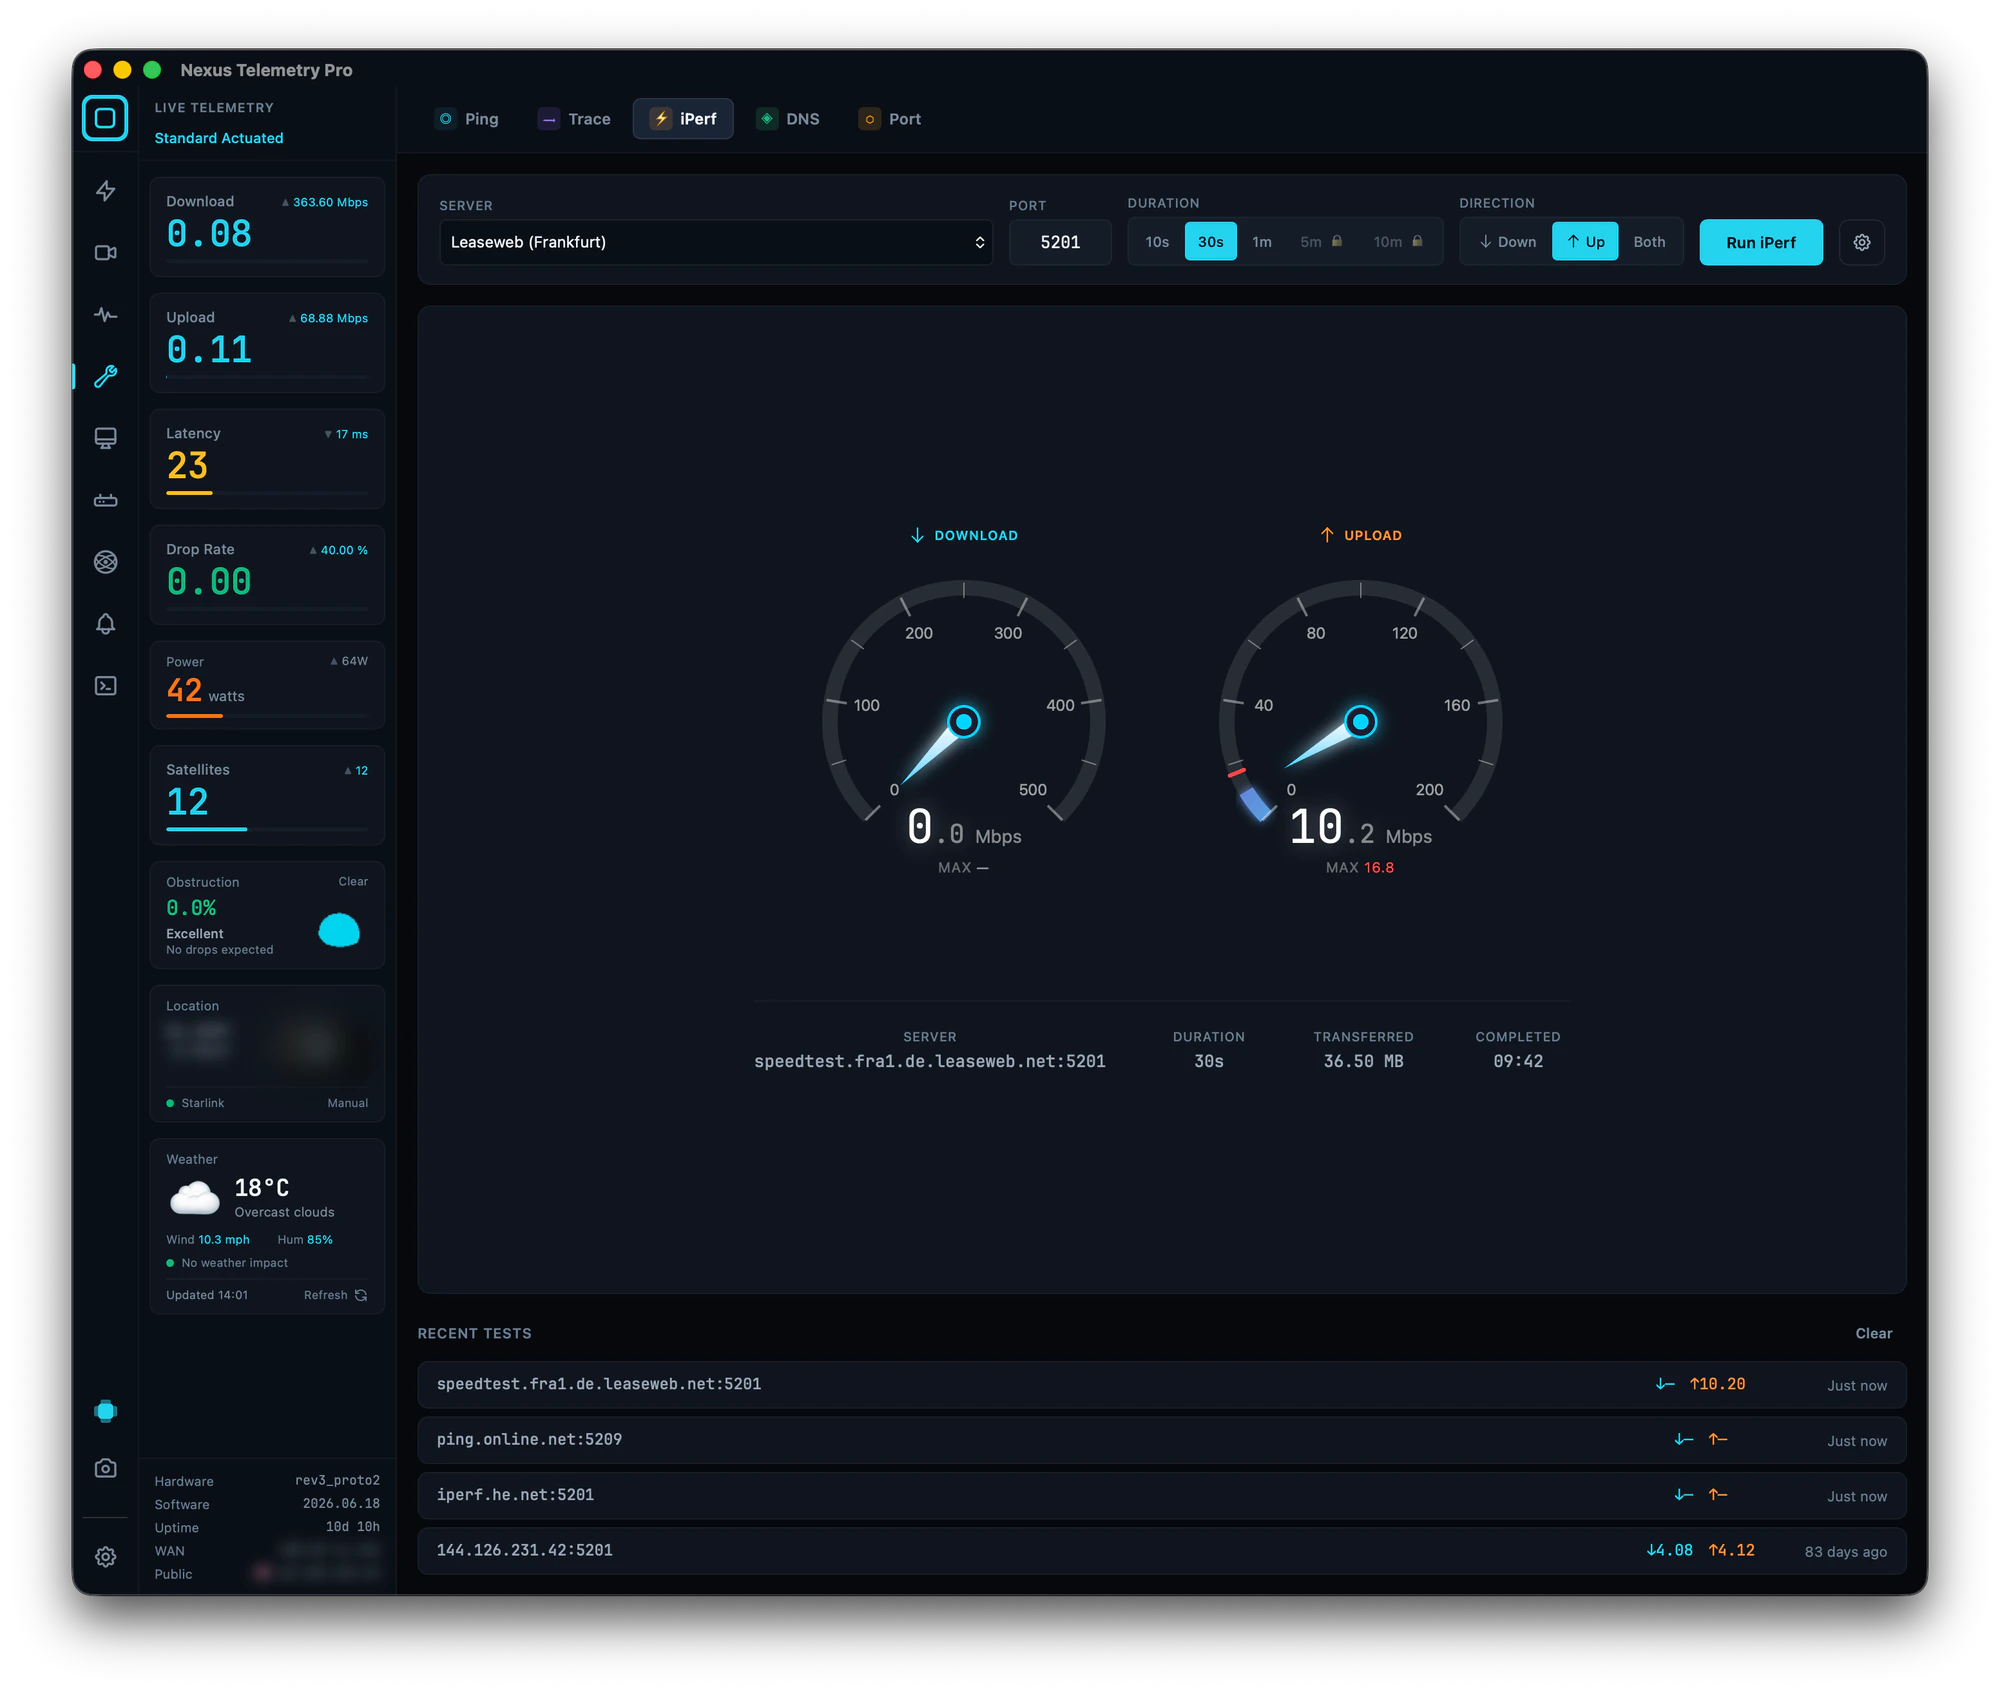Click the cyan obstruction map blob
This screenshot has height=1691, width=2000.
coord(339,930)
